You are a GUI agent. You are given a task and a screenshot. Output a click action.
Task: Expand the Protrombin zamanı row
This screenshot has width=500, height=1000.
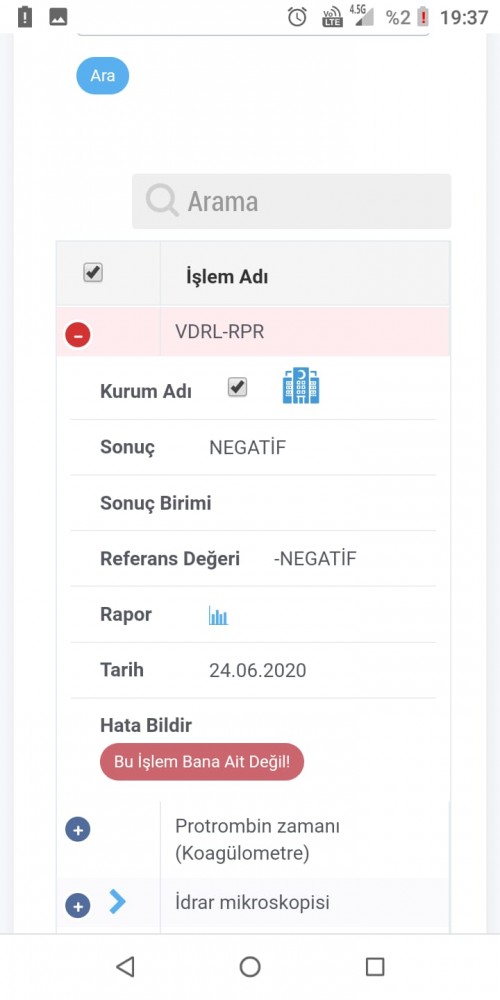click(x=78, y=830)
